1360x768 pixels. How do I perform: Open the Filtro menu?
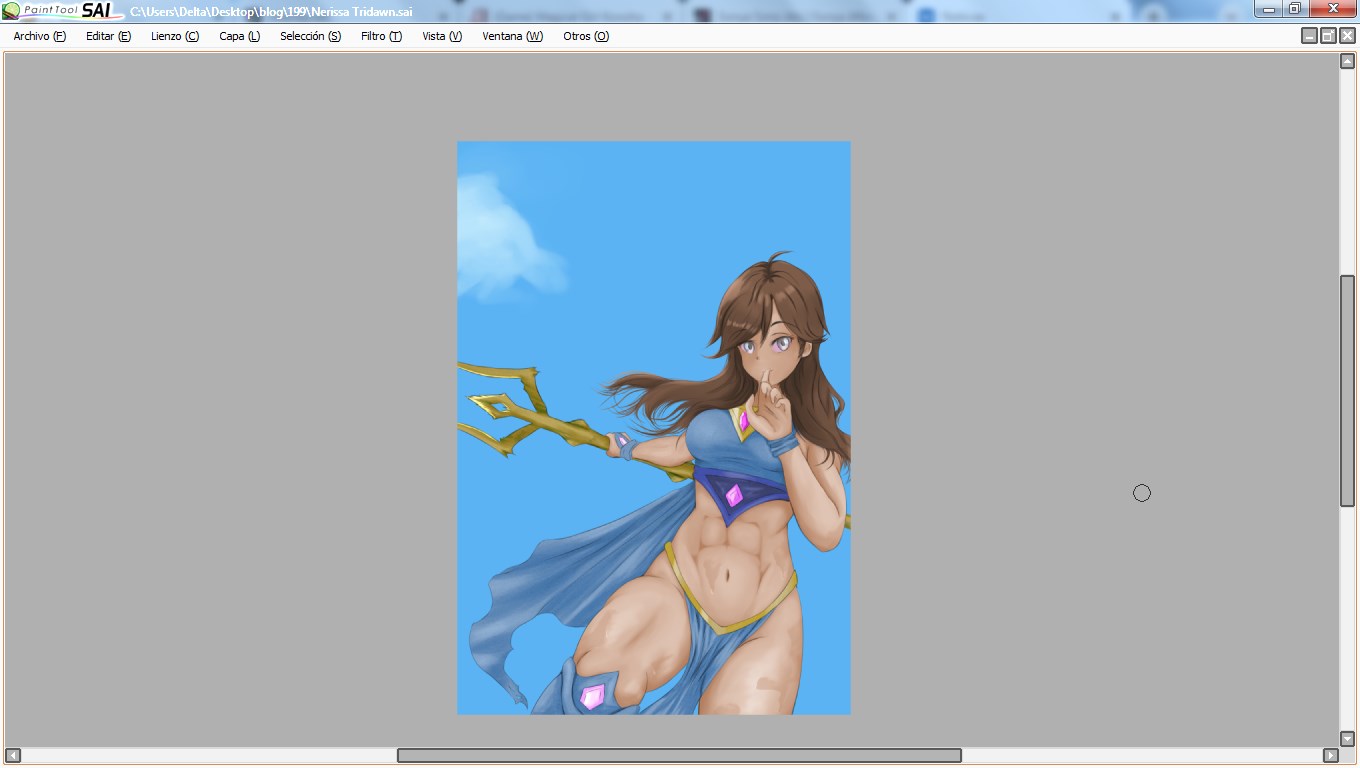click(381, 36)
